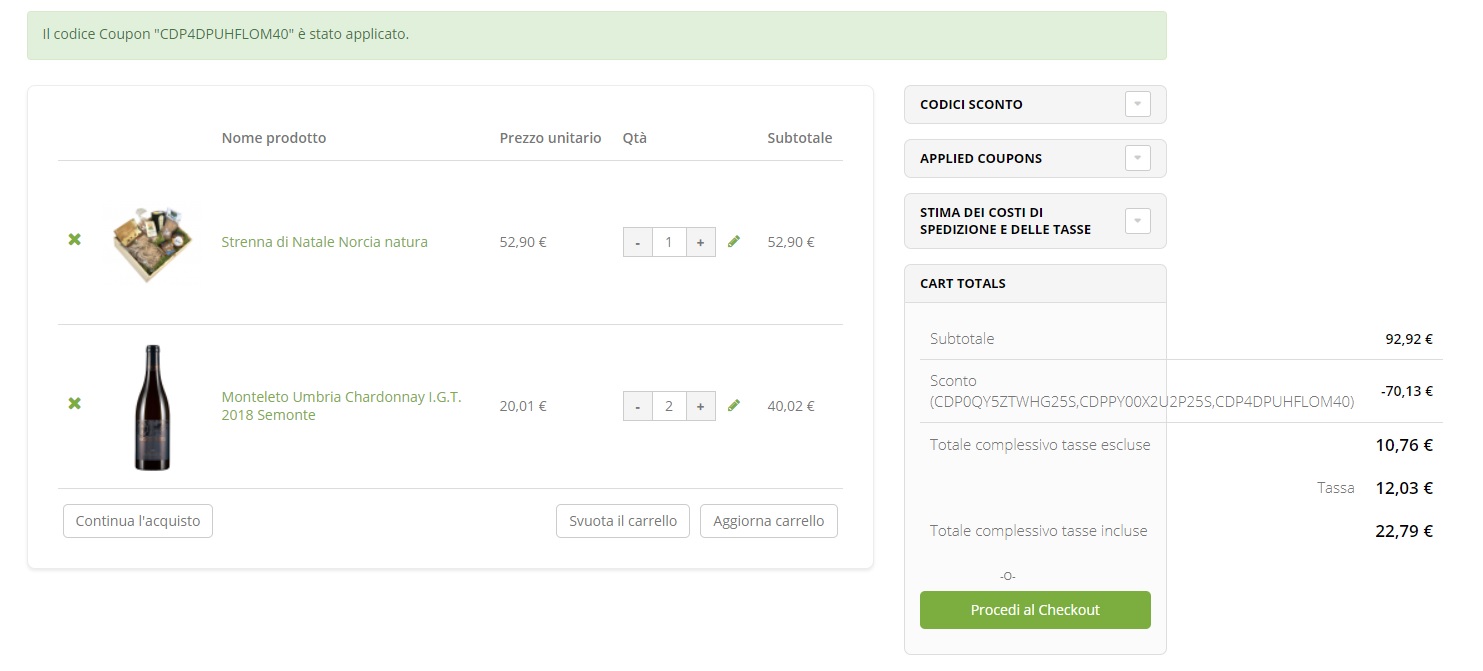Screen dimensions: 1483x671
Task: Update the cart with Aggiorna carrello
Action: tap(768, 520)
